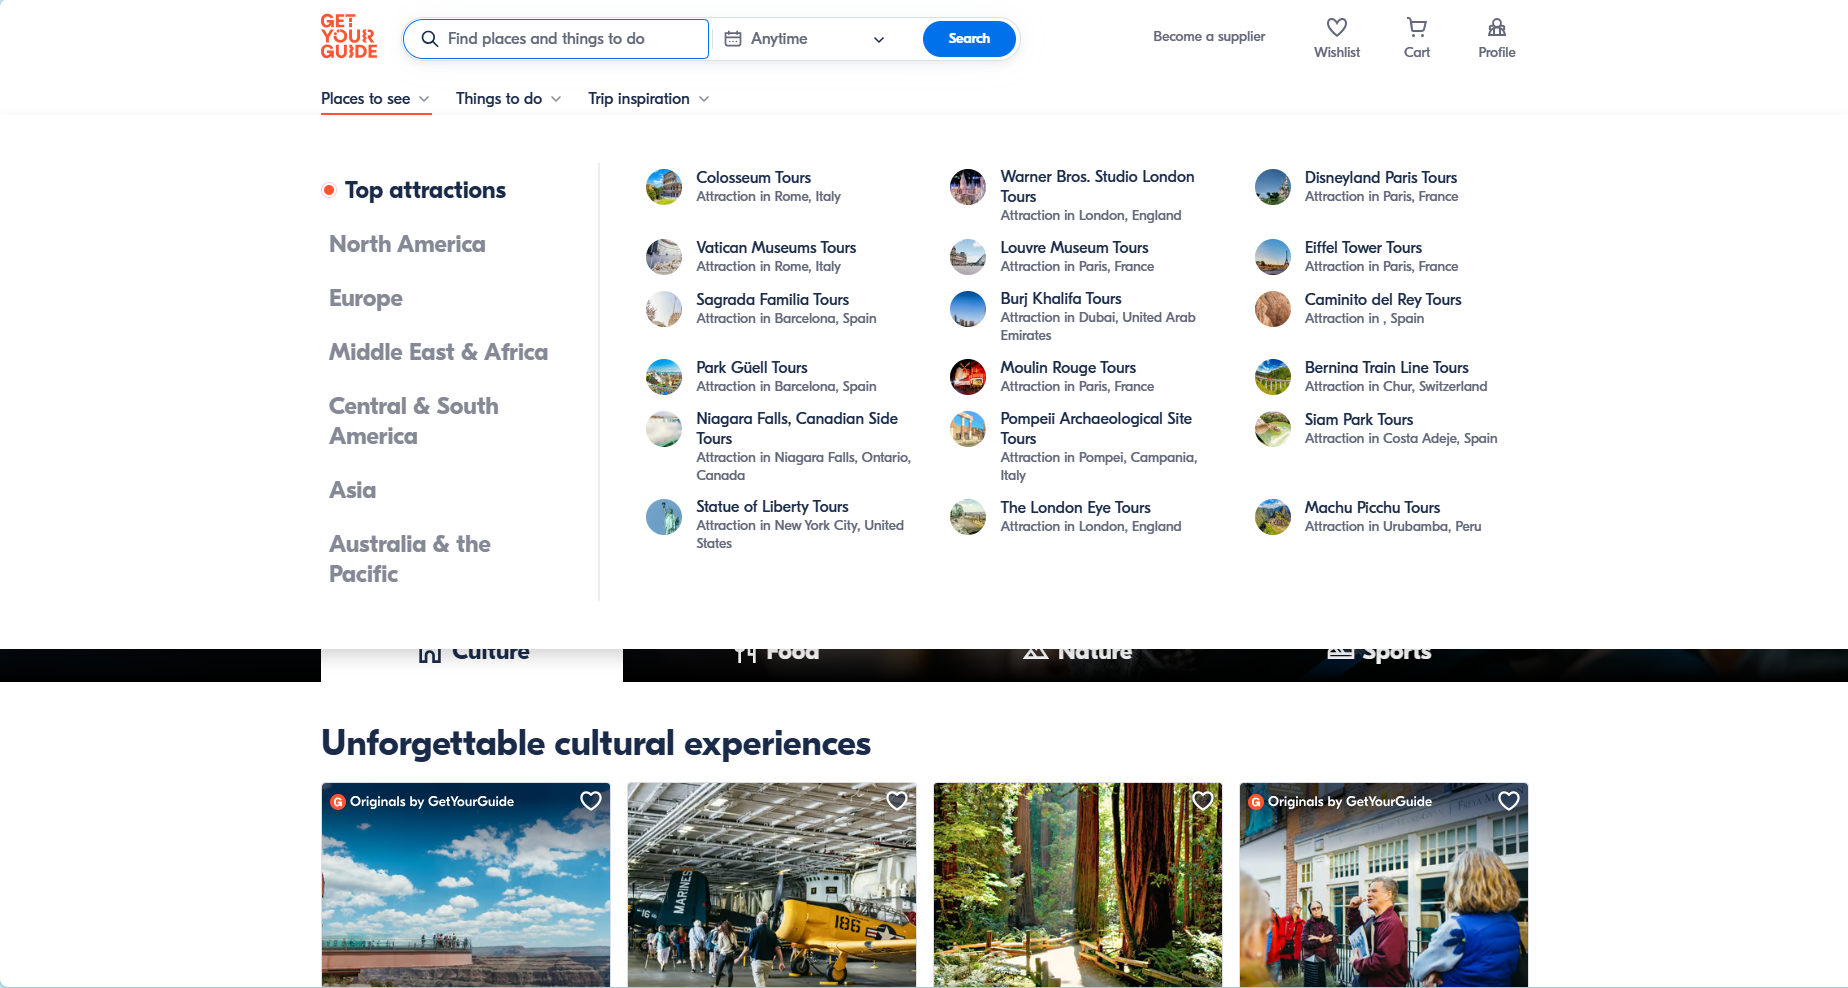Click The London Eye thumbnail icon
The height and width of the screenshot is (988, 1848).
[x=968, y=517]
